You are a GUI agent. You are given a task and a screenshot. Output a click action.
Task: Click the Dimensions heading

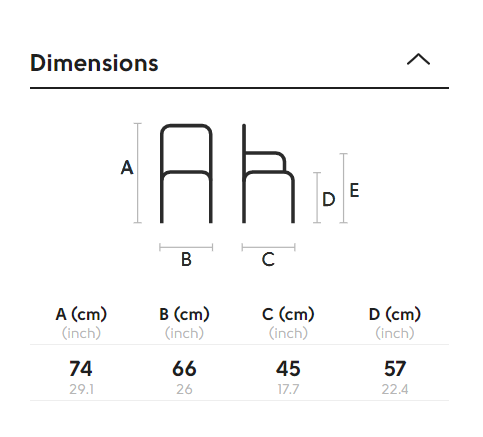[94, 63]
